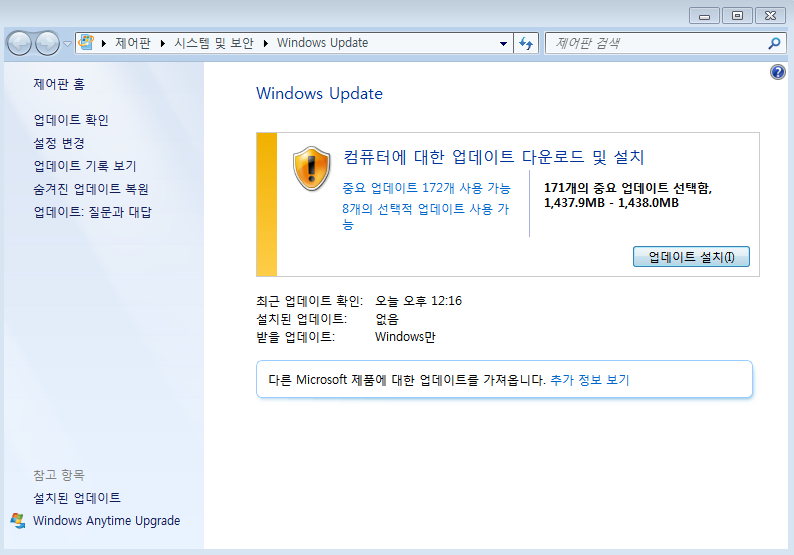
Task: Click the yellow warning shield icon
Action: pos(311,169)
